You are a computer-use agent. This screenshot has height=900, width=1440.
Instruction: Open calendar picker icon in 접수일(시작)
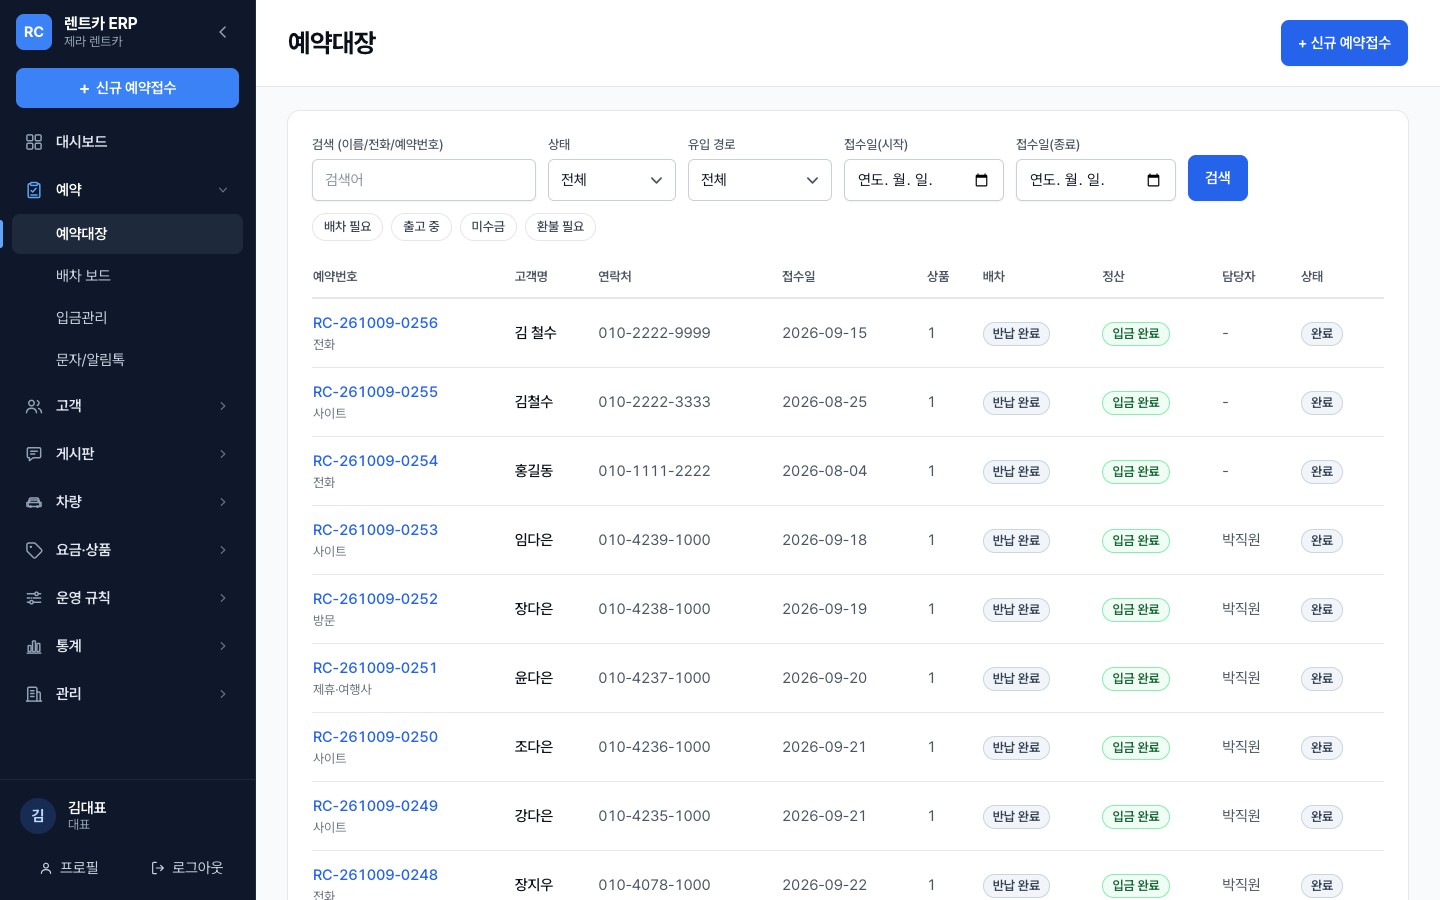click(981, 180)
